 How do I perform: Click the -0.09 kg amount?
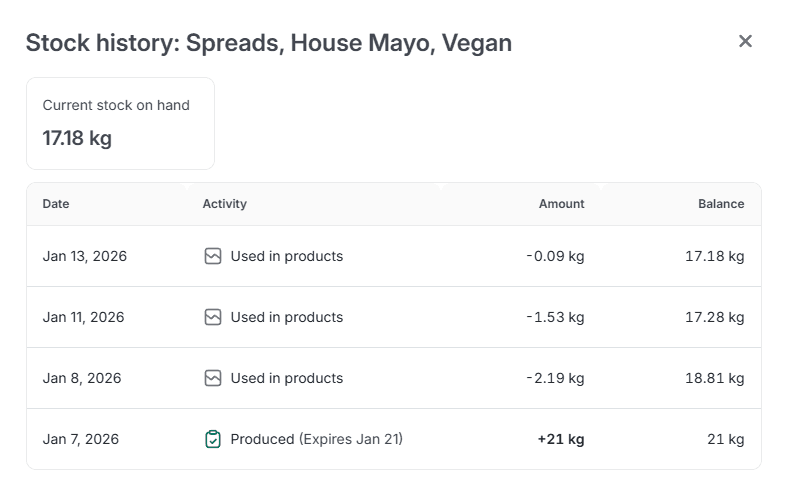(x=555, y=256)
